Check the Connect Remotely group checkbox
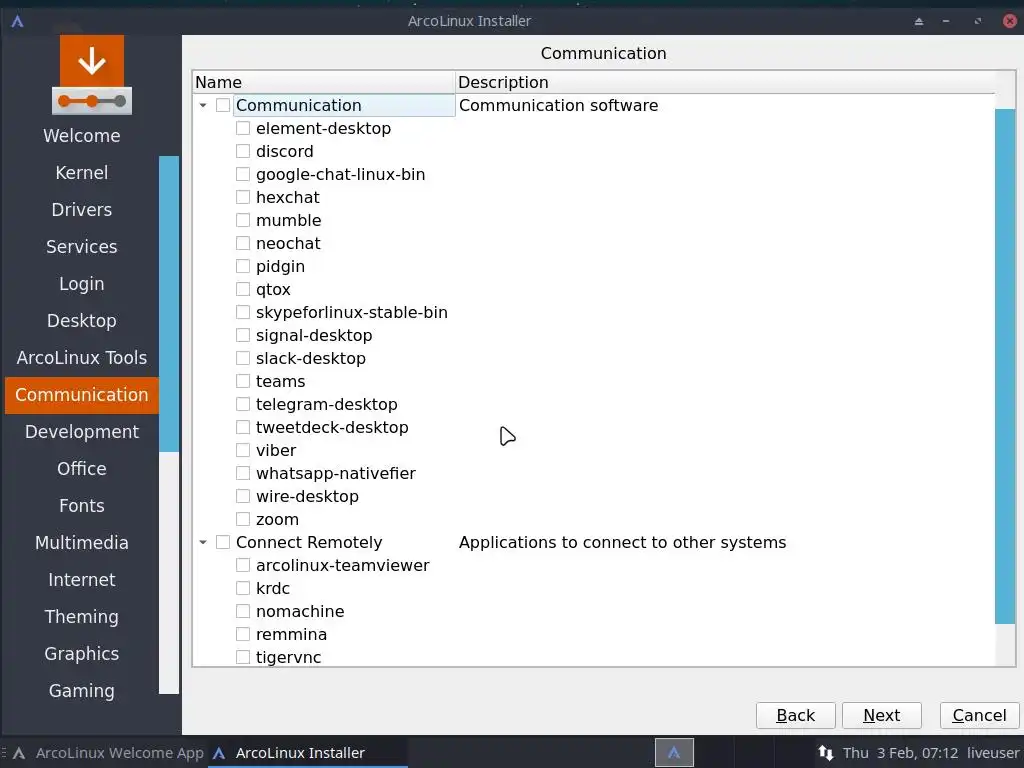 pyautogui.click(x=223, y=542)
